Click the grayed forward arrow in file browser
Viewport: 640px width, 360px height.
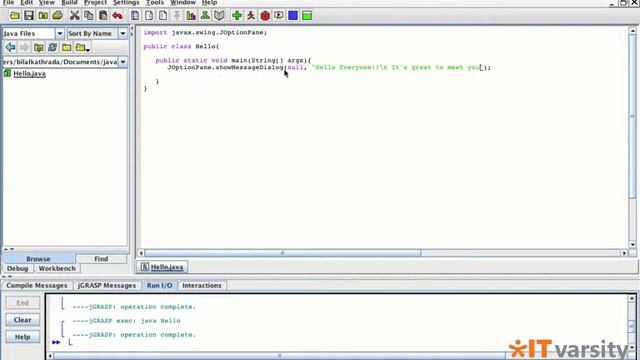24,47
